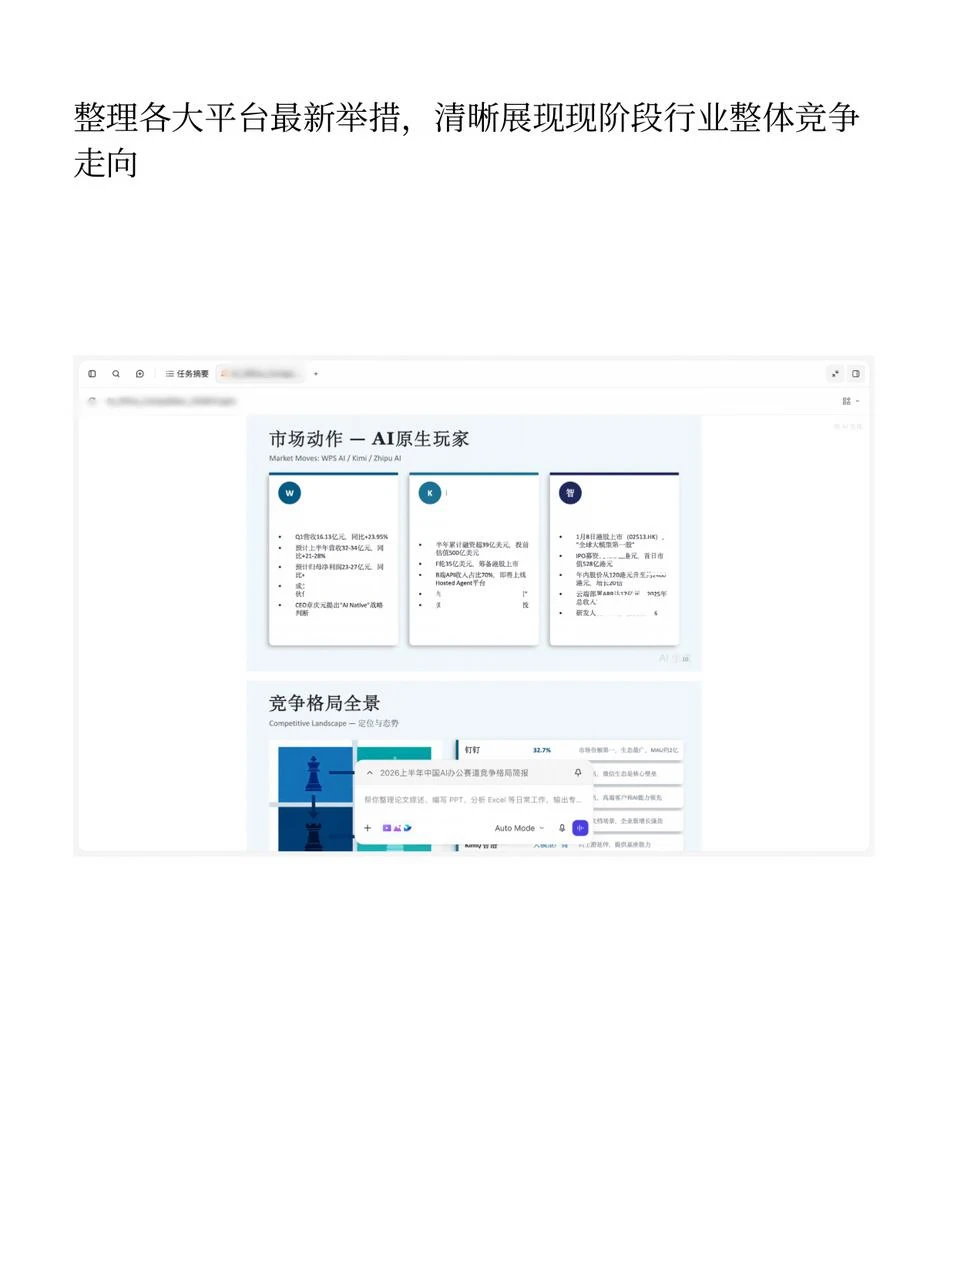Open search with the magnifier icon
957x1280 pixels.
[116, 374]
